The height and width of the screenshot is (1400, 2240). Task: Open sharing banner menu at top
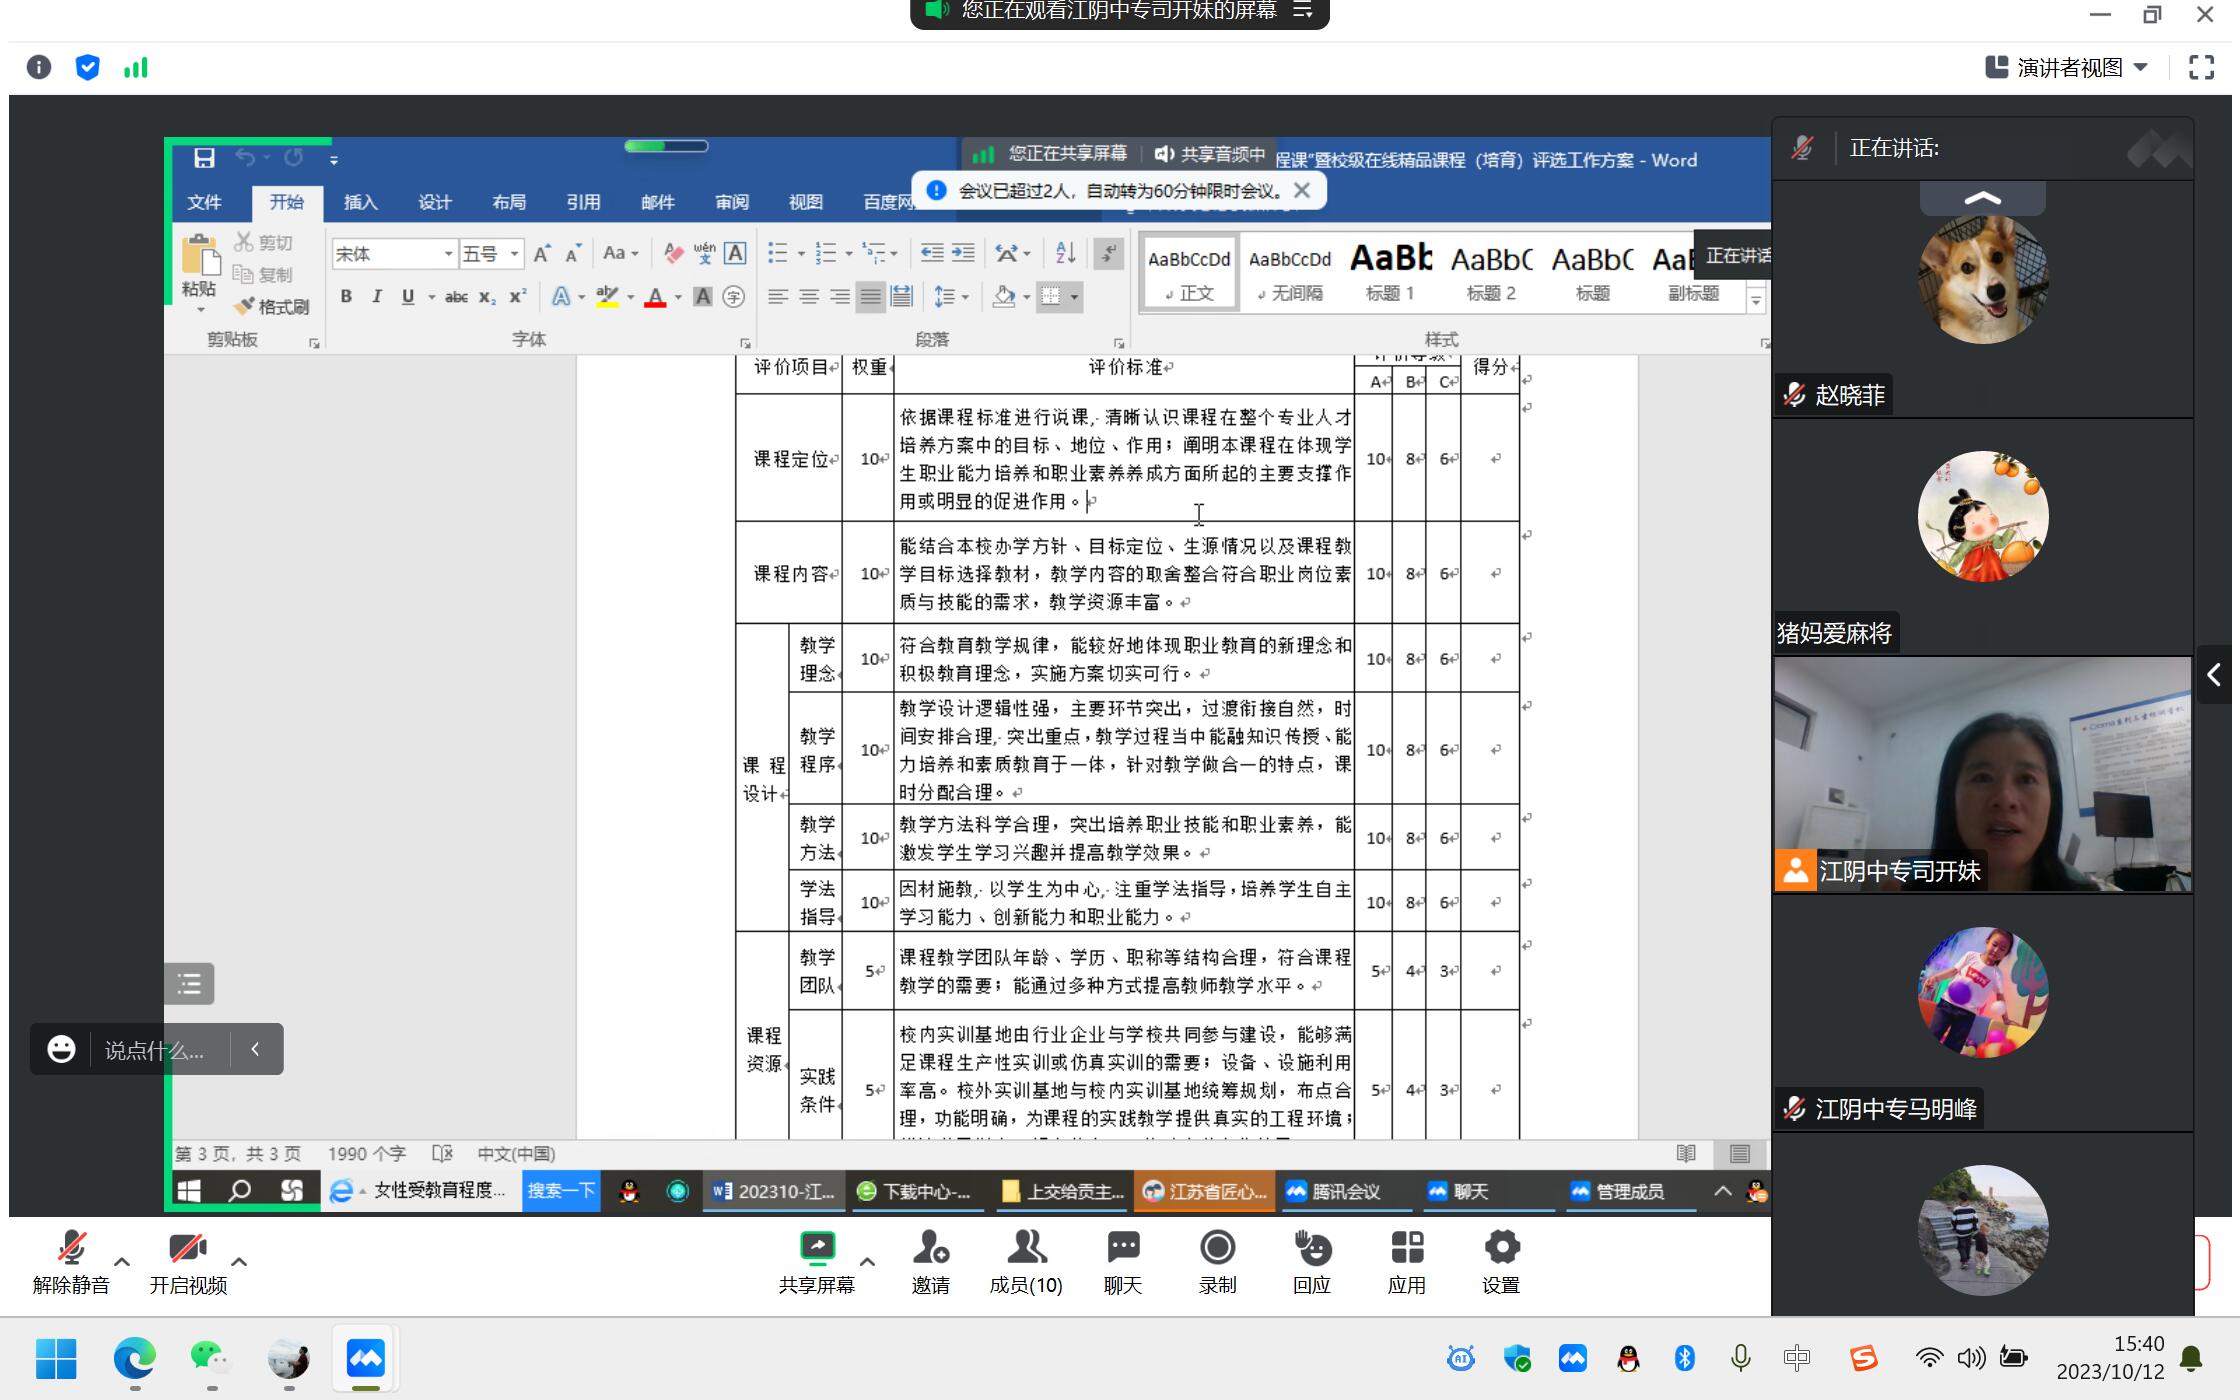(1302, 10)
